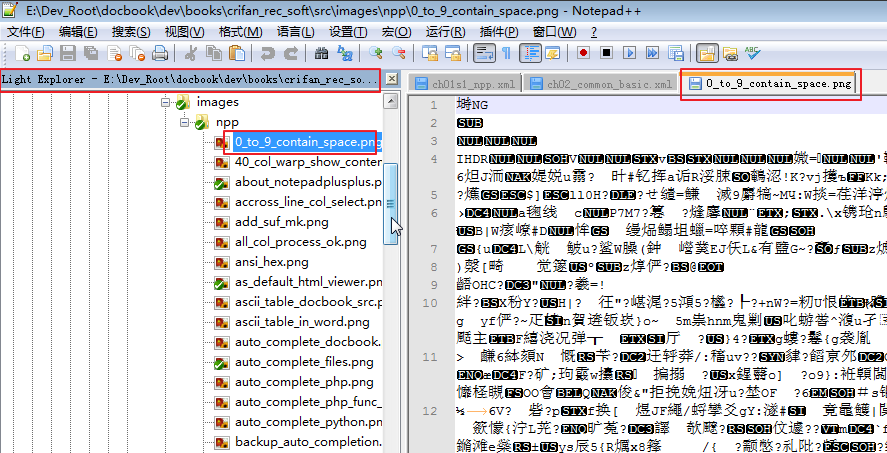Select all_col_process_ok.png file
The height and width of the screenshot is (453, 887).
(300, 242)
